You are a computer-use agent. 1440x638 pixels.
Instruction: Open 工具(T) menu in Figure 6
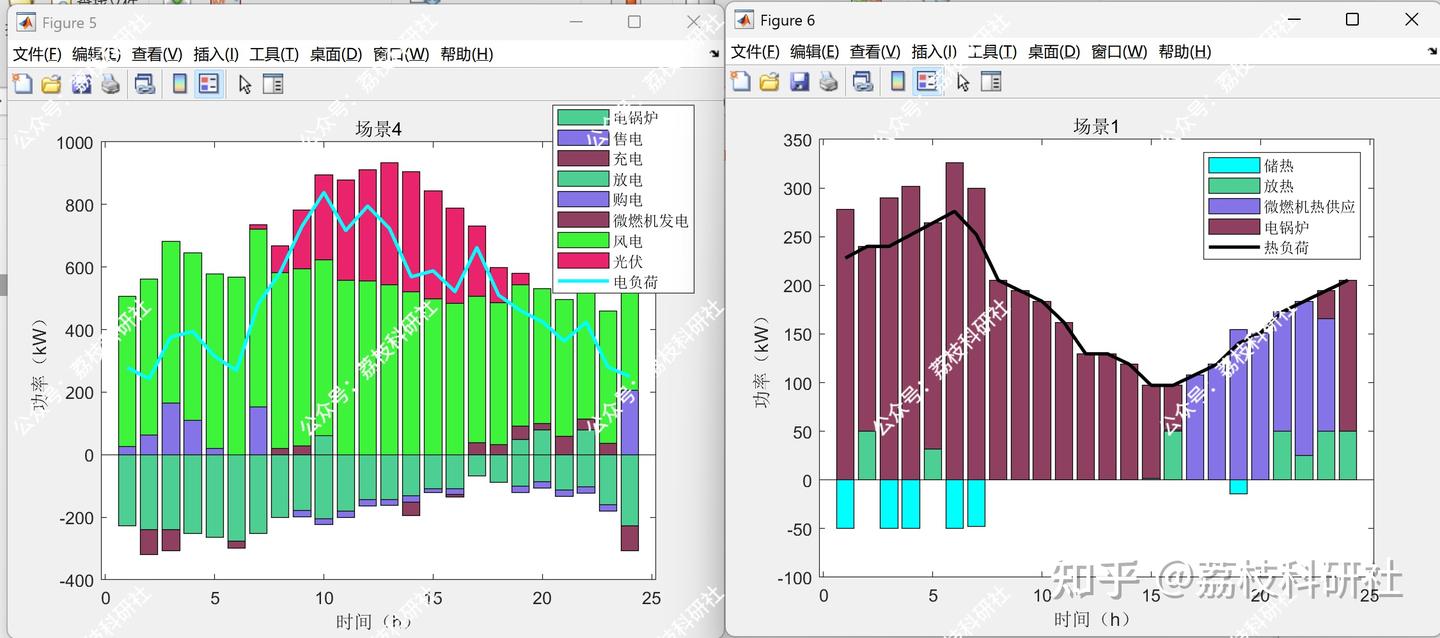tap(992, 52)
